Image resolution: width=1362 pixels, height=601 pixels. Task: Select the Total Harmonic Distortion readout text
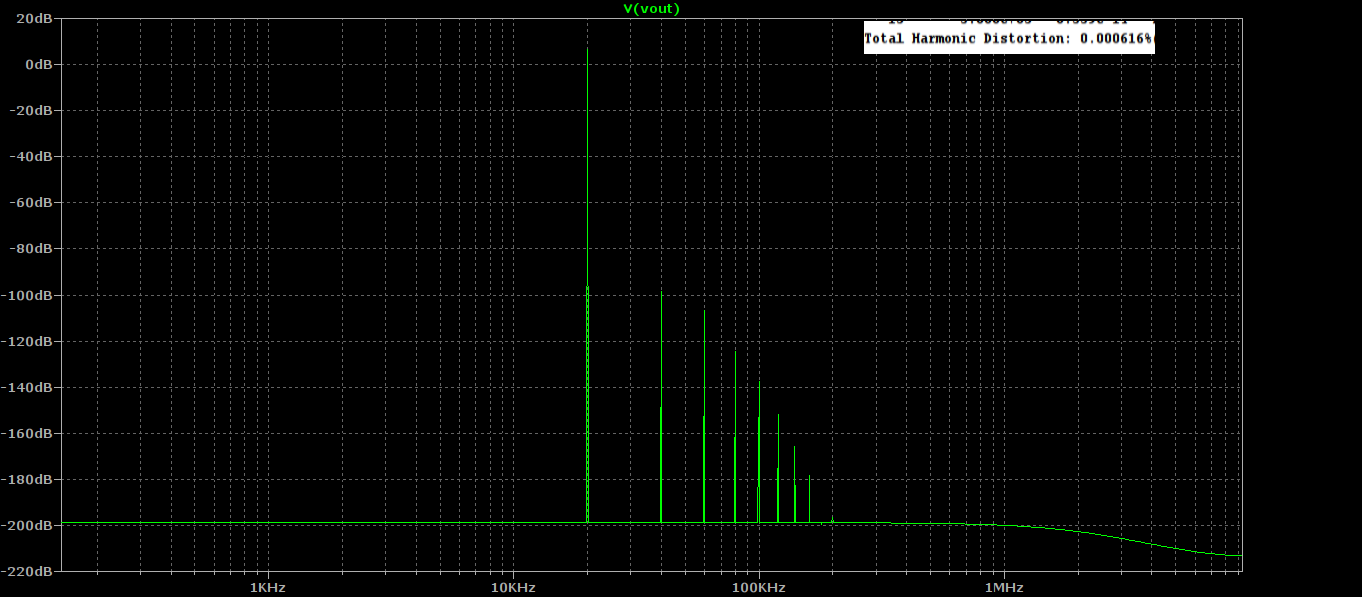1009,39
